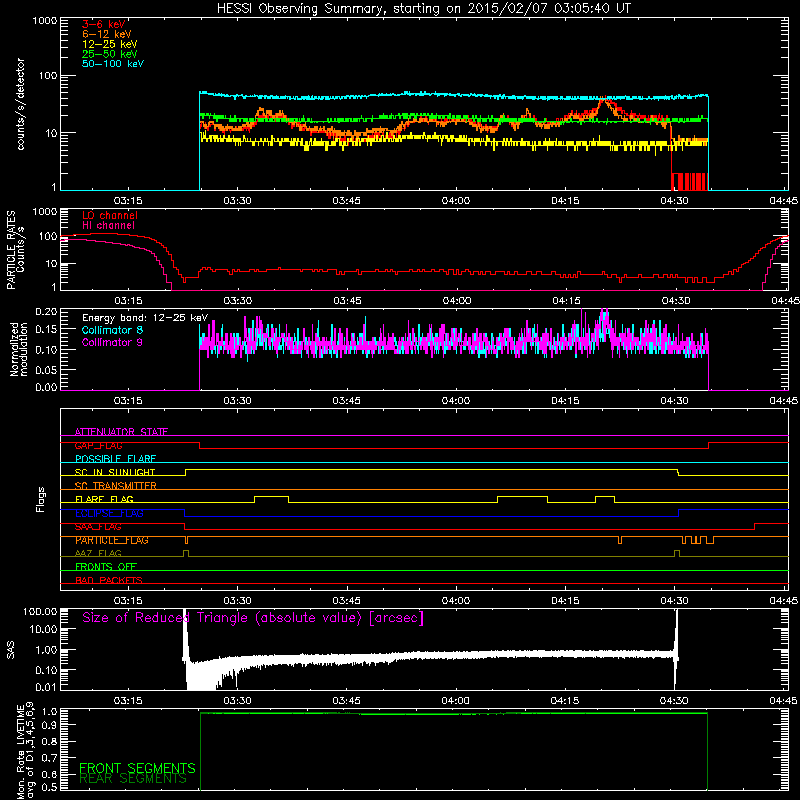Click the AAZ_FLAG label
Image resolution: width=800 pixels, height=800 pixels.
point(98,554)
